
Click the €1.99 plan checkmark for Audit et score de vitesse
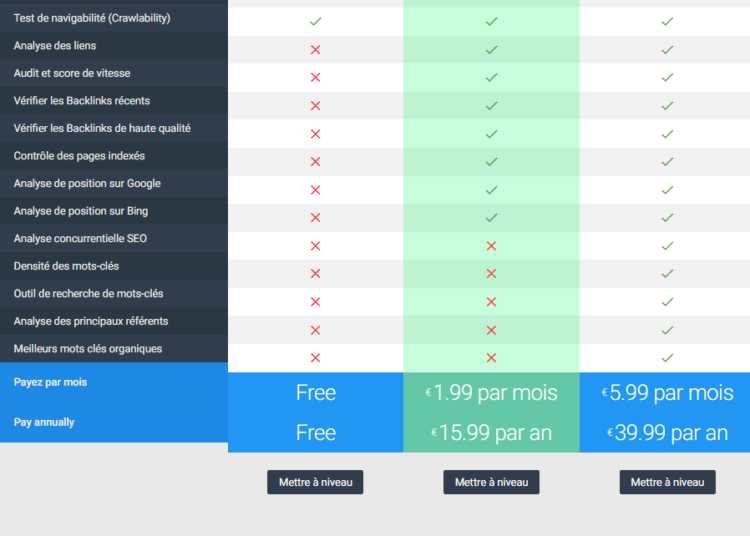click(x=491, y=77)
